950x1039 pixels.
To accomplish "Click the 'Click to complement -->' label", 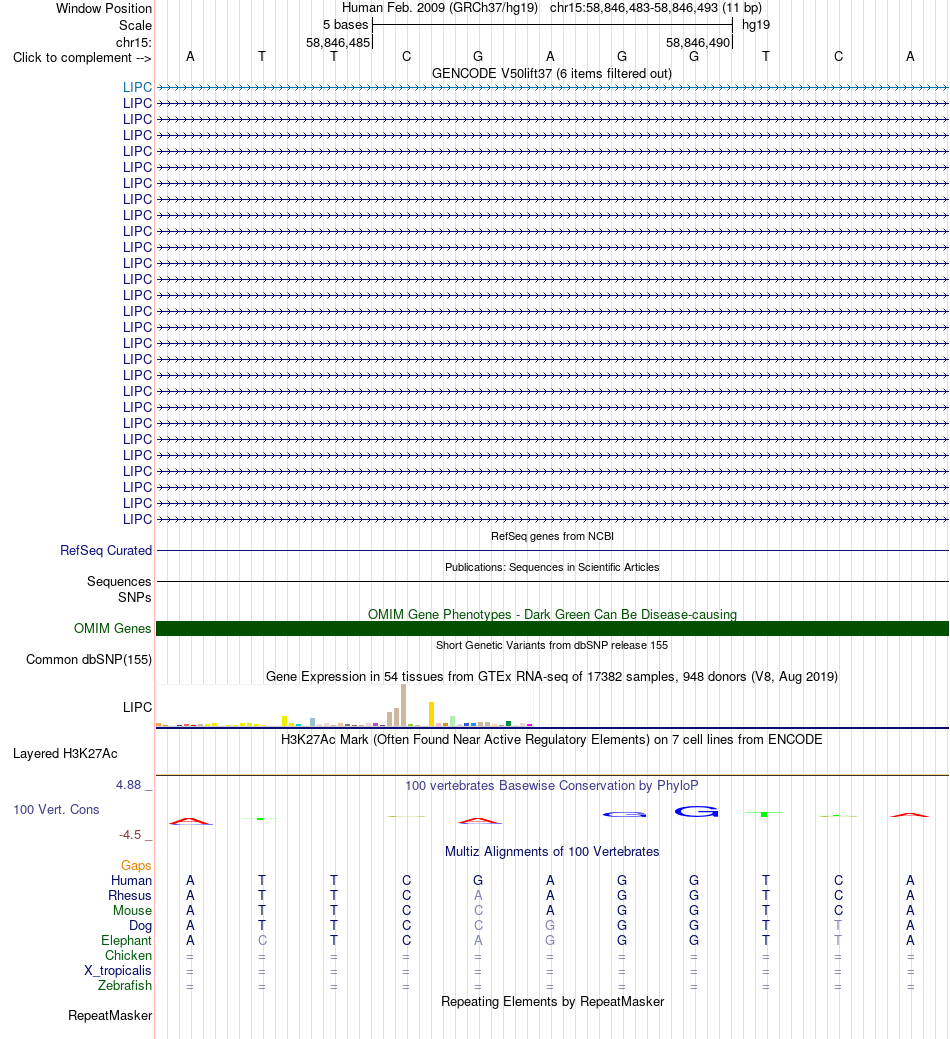I will (x=82, y=58).
